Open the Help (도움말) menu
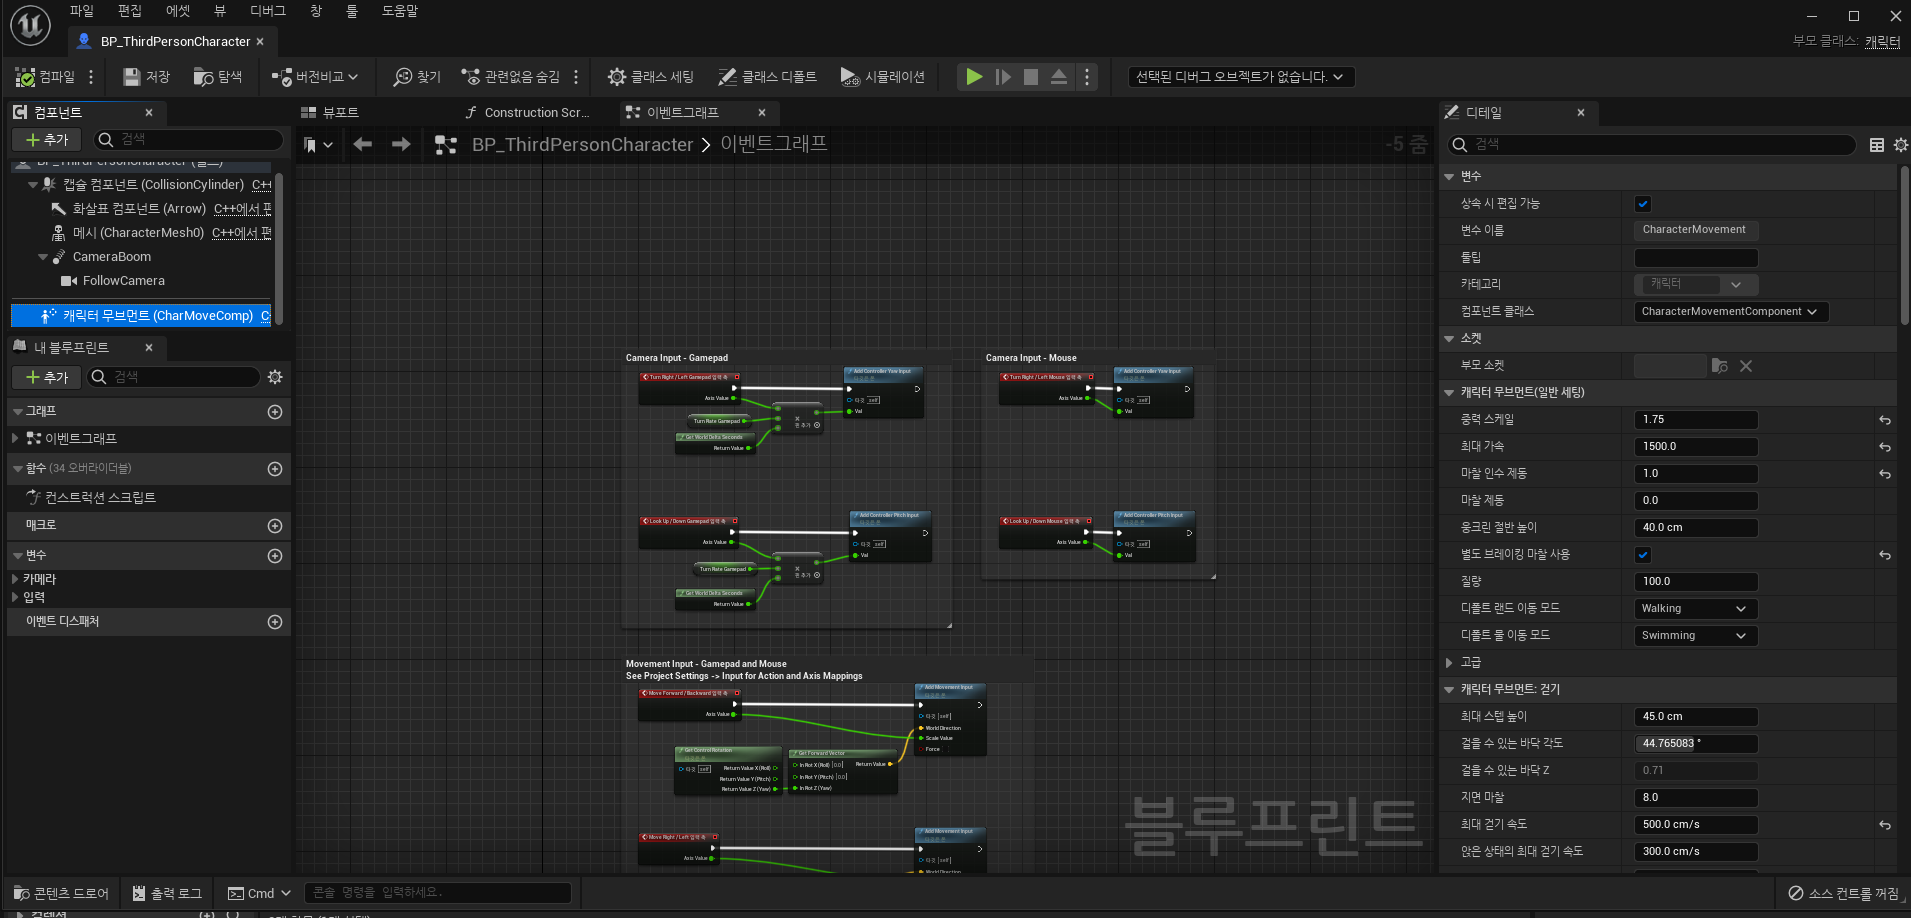 click(400, 11)
